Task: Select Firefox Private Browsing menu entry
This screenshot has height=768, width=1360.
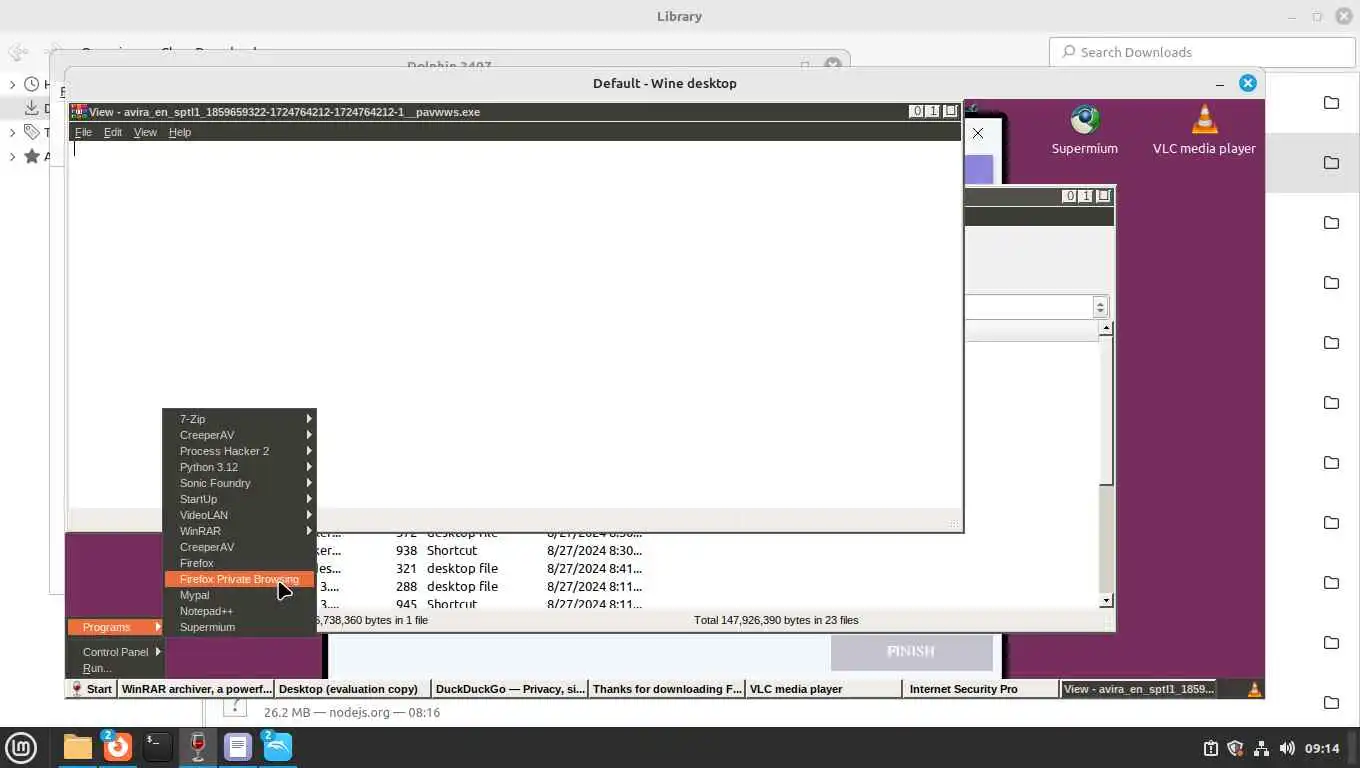Action: tap(239, 579)
